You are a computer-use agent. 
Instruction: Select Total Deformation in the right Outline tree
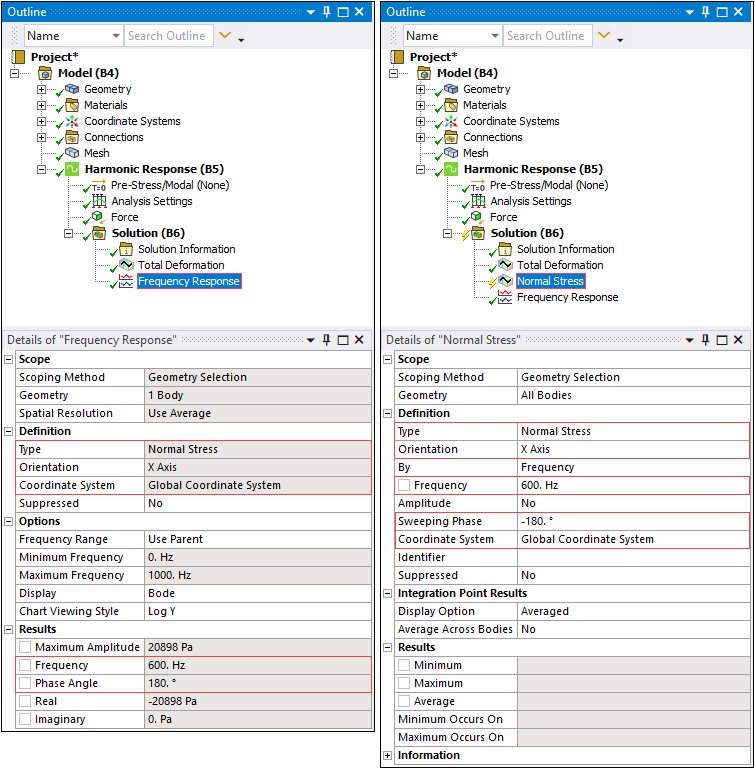pyautogui.click(x=559, y=265)
